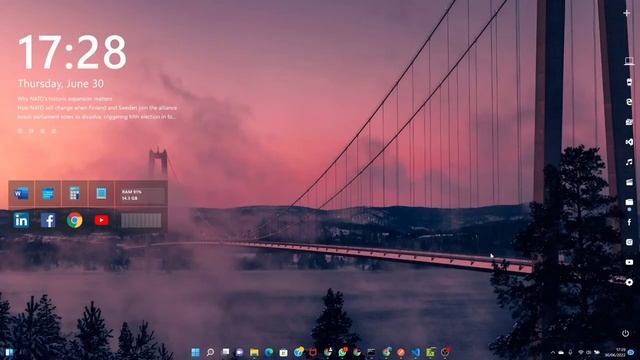
Task: Open taskbar Search magnifier
Action: click(x=210, y=352)
